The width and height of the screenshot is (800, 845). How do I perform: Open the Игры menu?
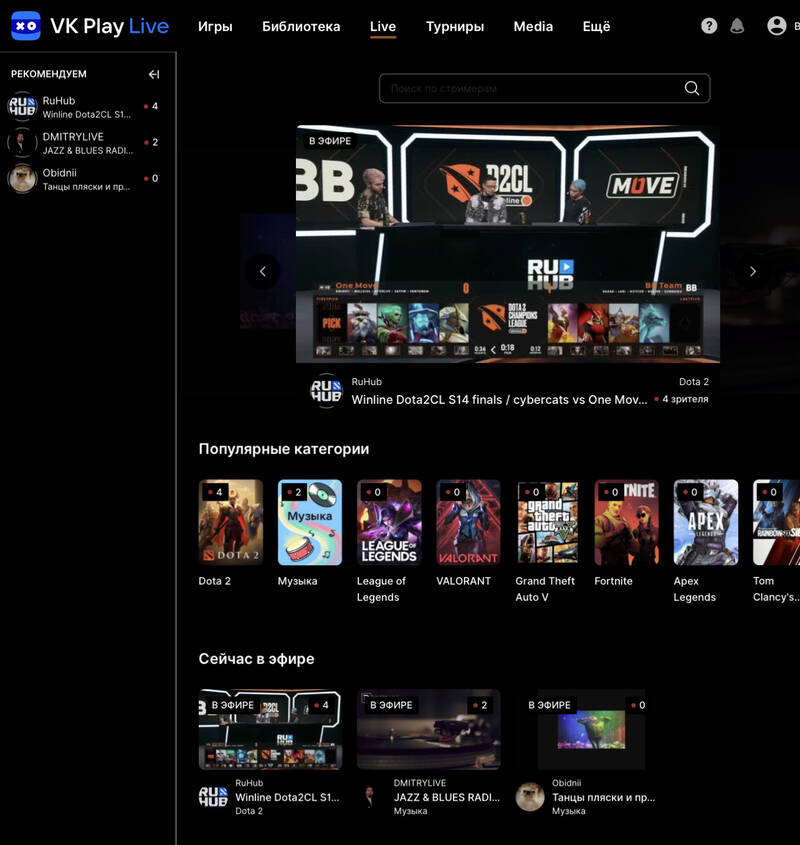click(x=215, y=26)
